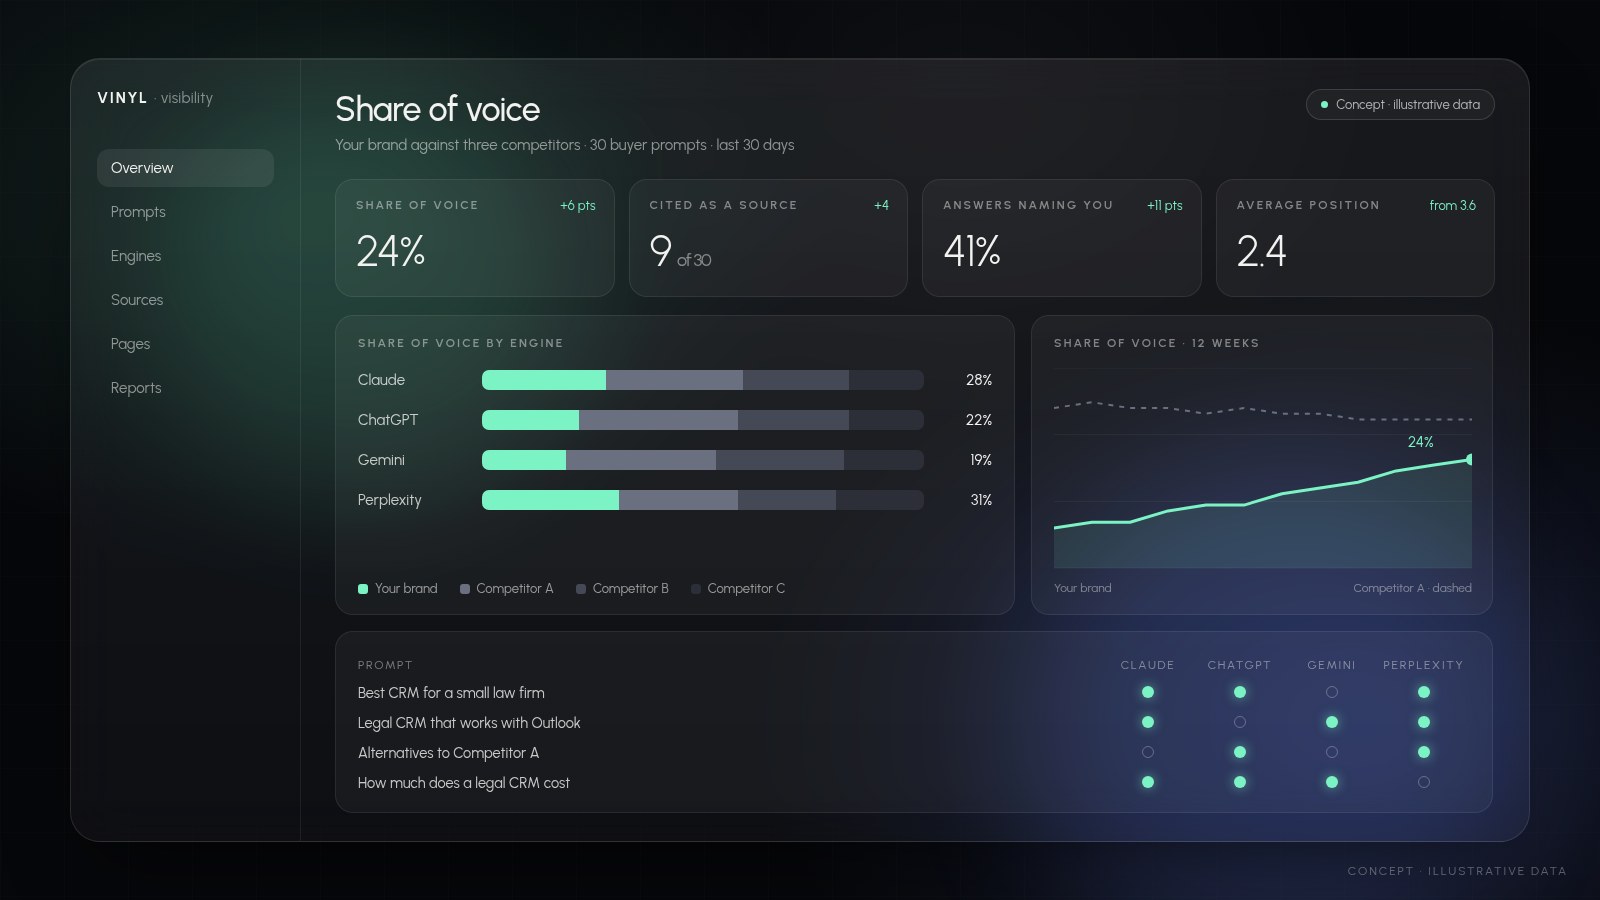Image resolution: width=1600 pixels, height=900 pixels.
Task: Open the Cited as a Source card
Action: coord(768,238)
